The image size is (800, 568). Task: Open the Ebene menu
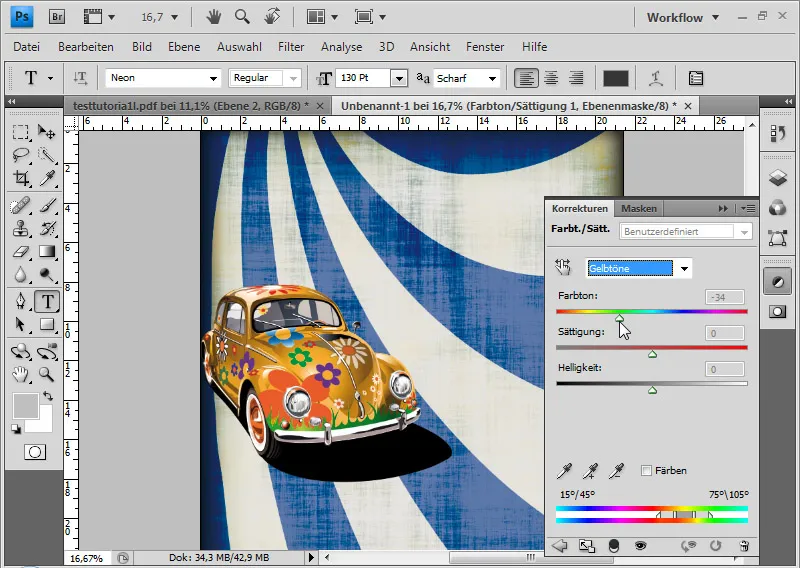coord(184,46)
